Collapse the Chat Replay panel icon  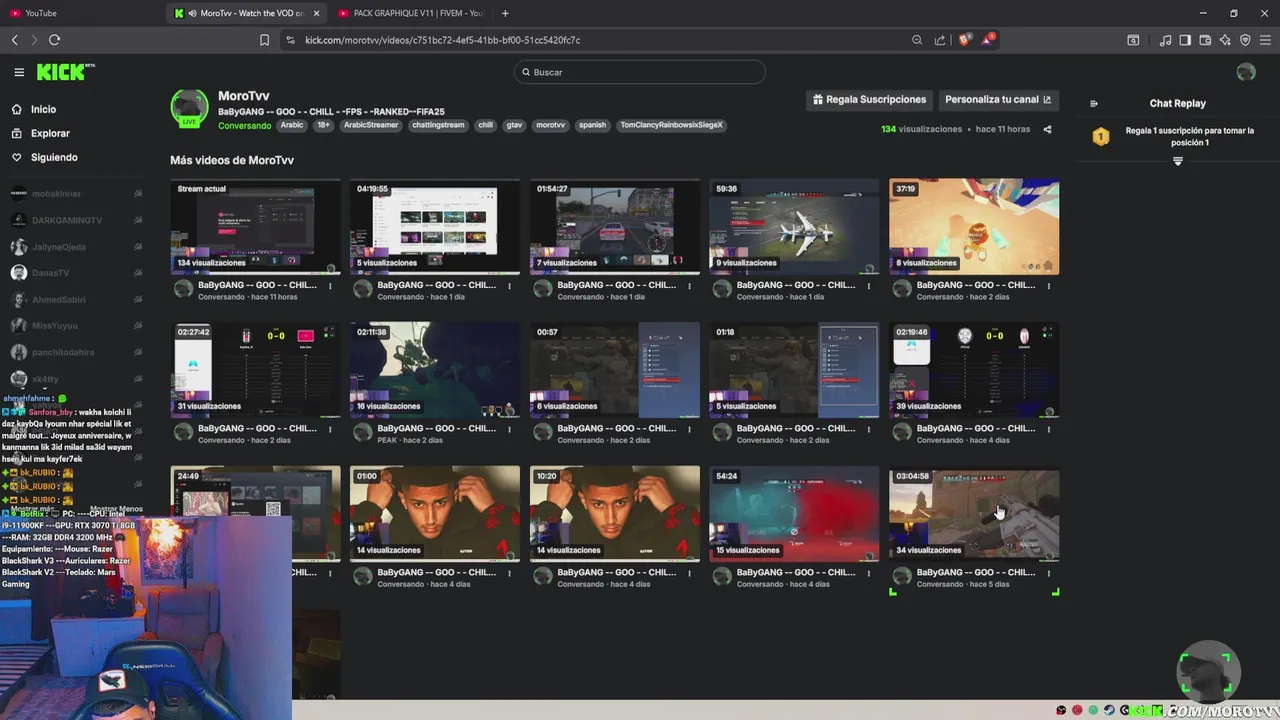(1093, 103)
